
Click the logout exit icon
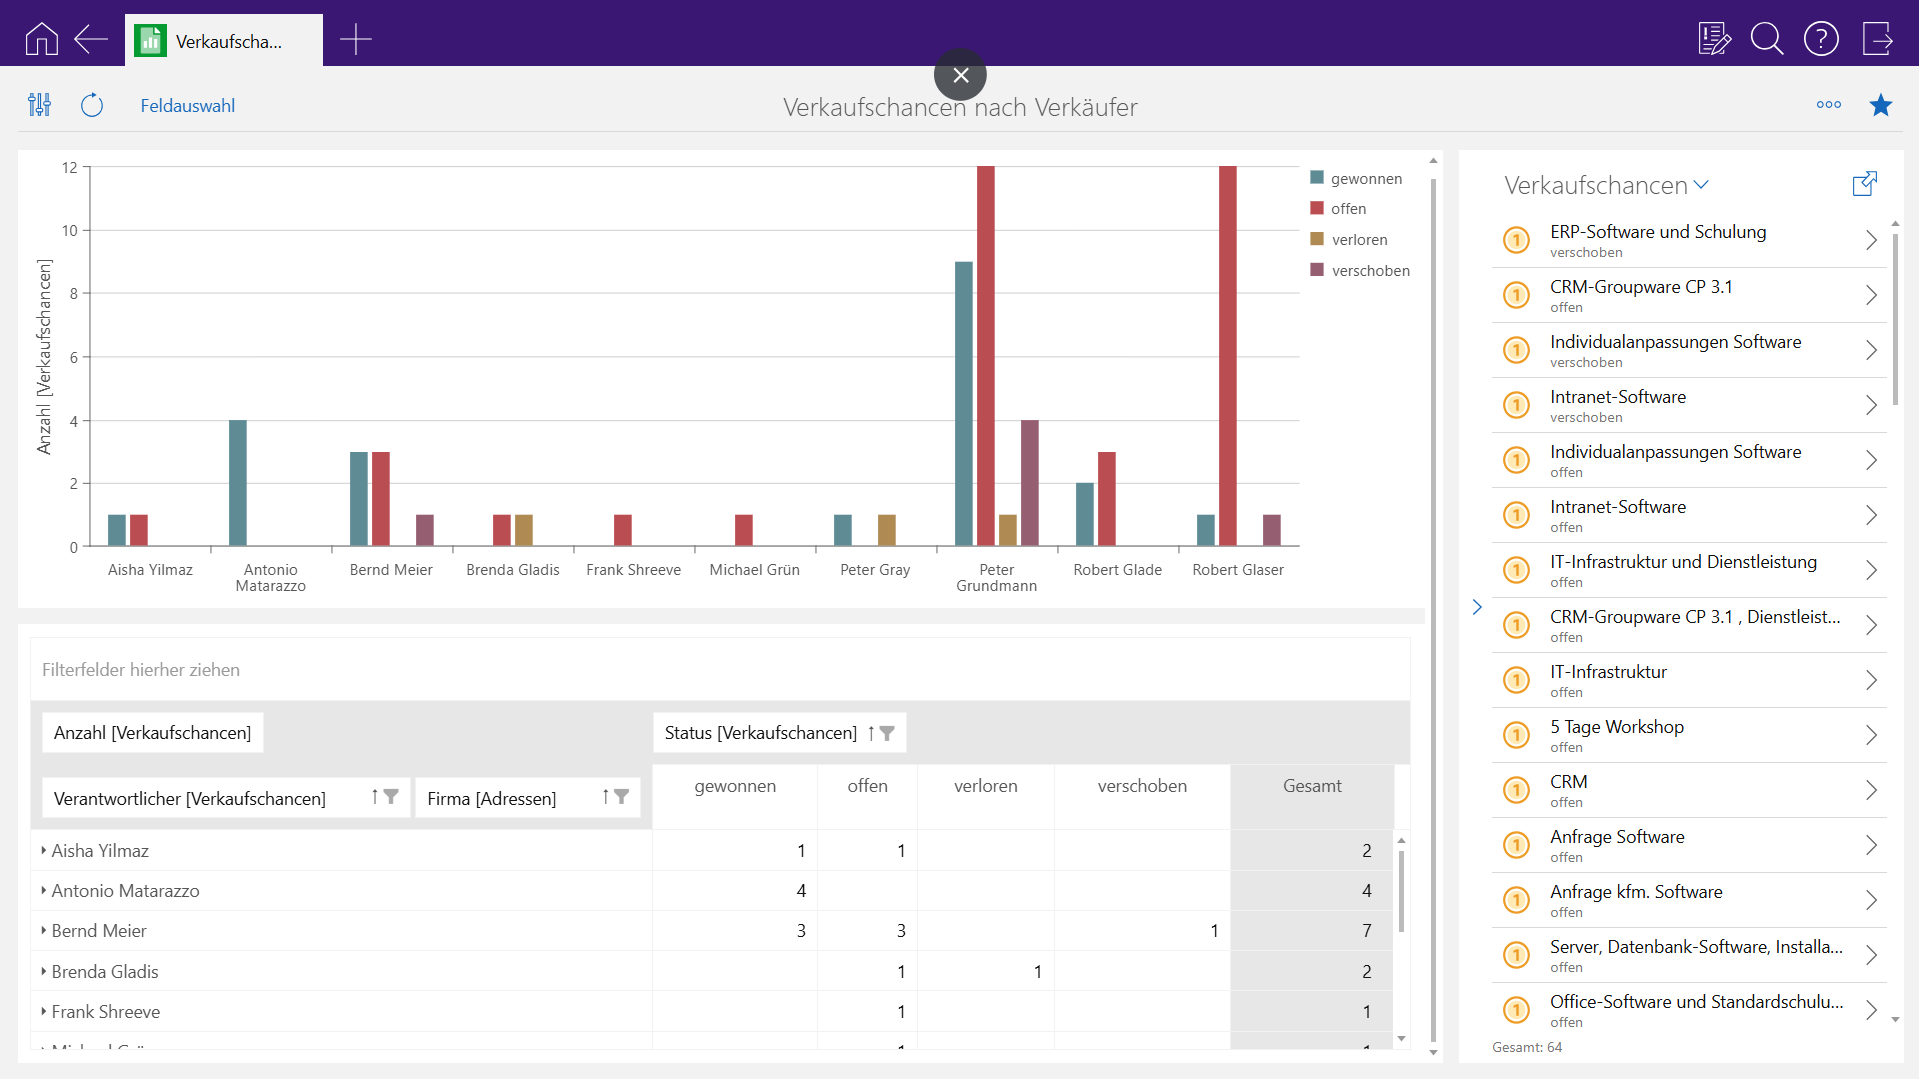point(1877,39)
